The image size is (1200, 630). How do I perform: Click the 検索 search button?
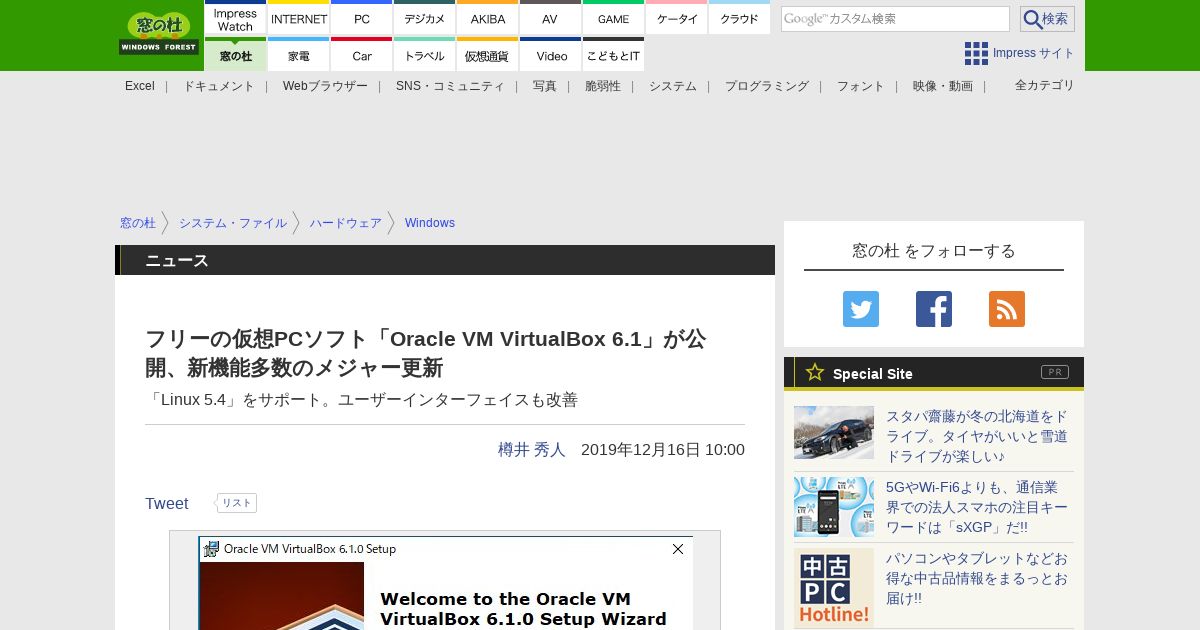(1047, 19)
